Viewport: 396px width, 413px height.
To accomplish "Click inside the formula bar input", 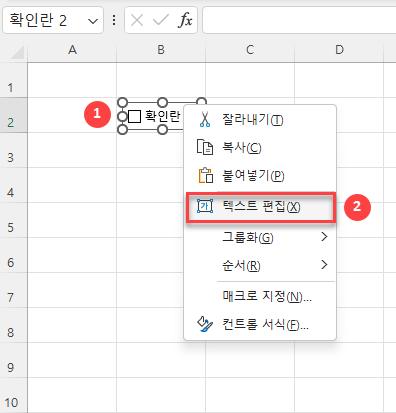I will [299, 21].
